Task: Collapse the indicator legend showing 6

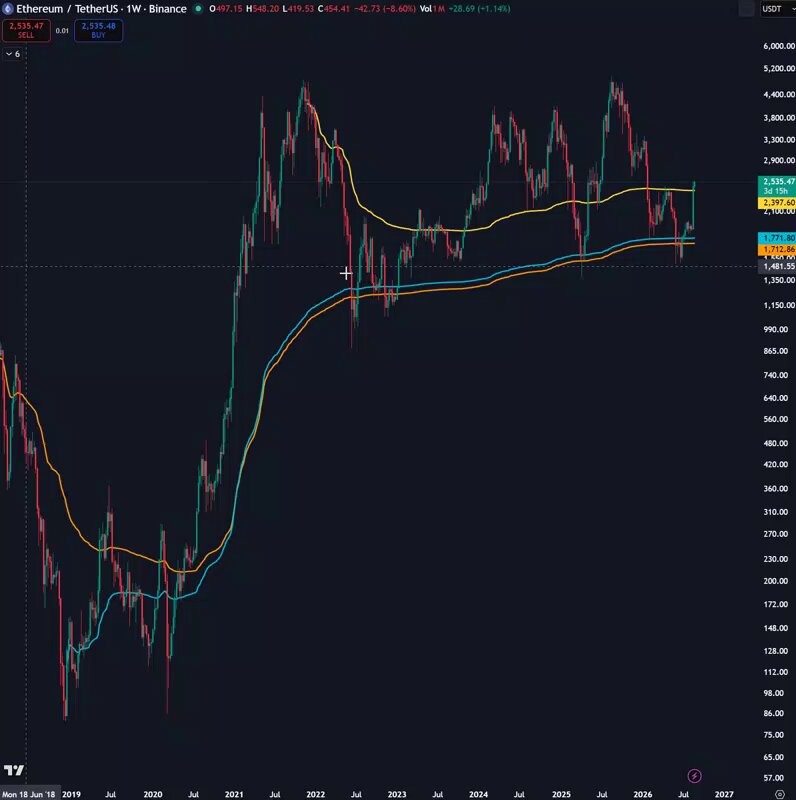Action: 13,54
